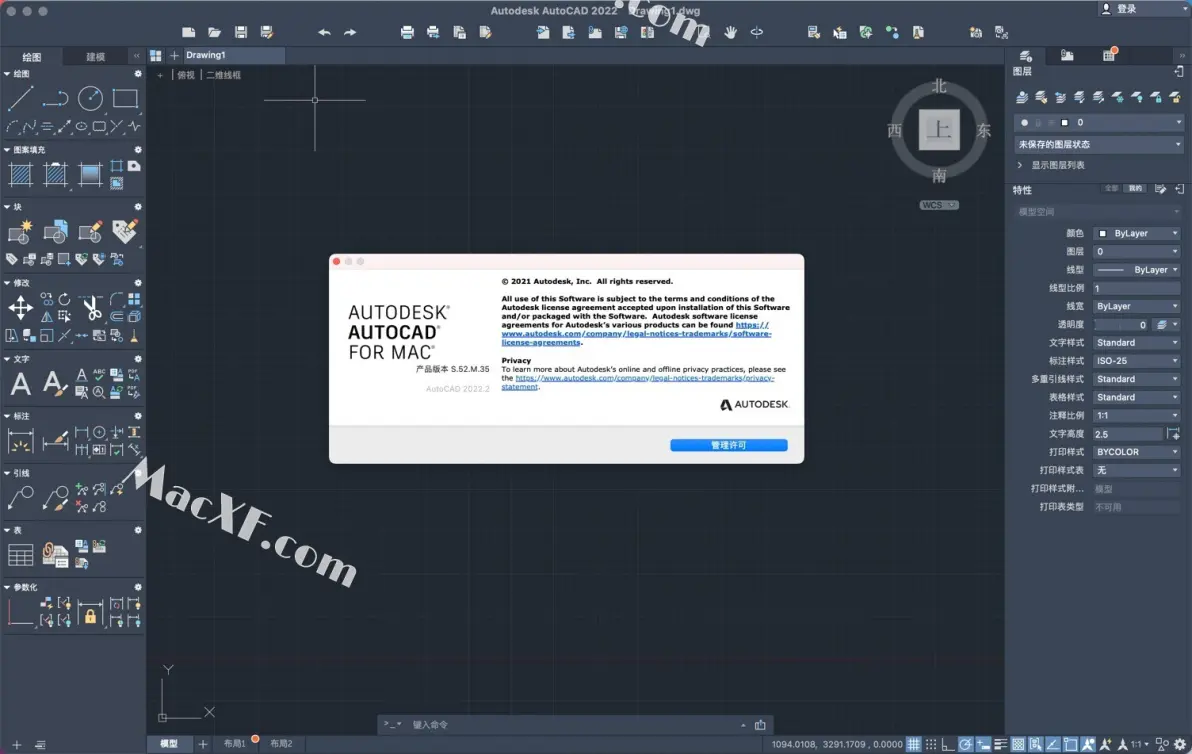This screenshot has width=1192, height=754.
Task: Activate the Pan hand tool
Action: click(x=731, y=32)
